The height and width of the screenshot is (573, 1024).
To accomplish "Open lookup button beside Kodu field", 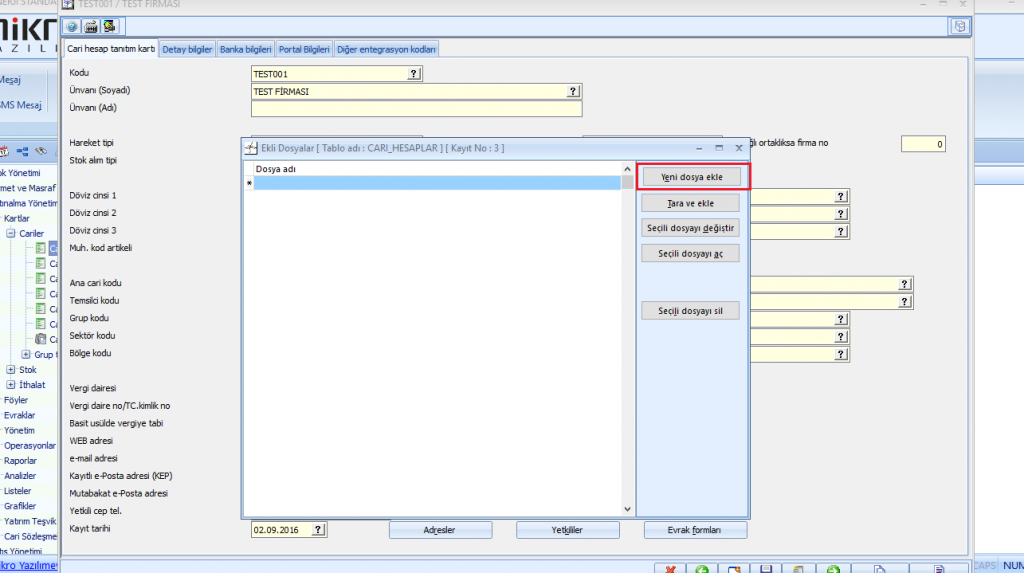I will coord(415,74).
